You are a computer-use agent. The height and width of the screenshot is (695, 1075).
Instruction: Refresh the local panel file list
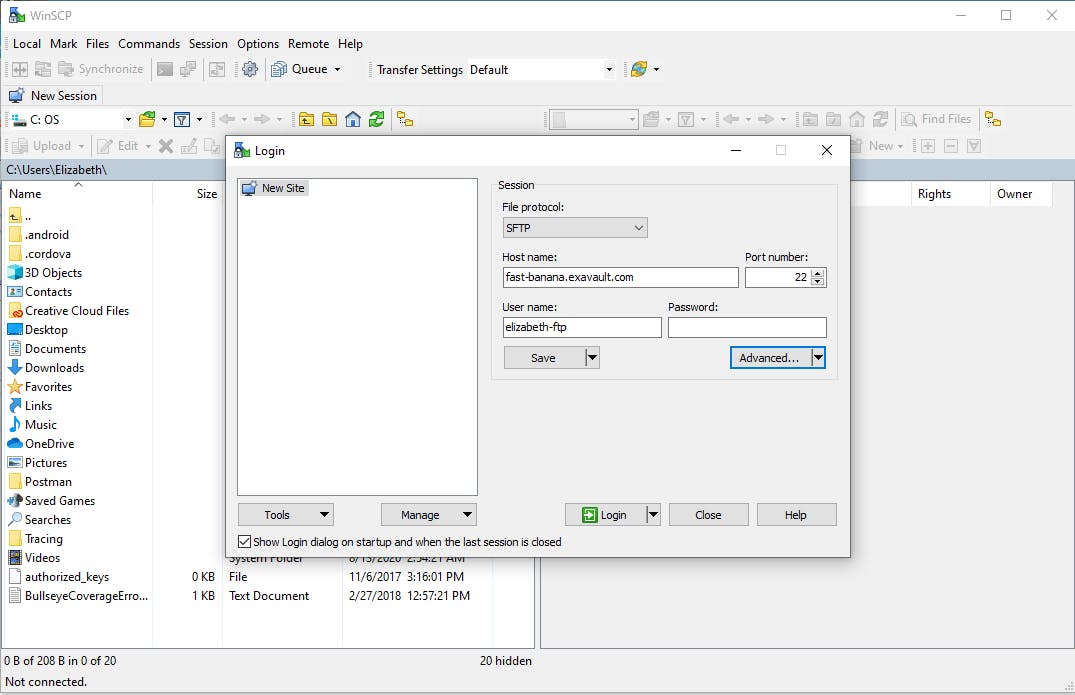pos(377,119)
